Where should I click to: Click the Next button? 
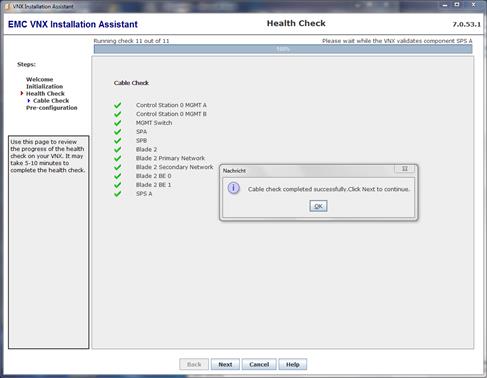coord(225,364)
